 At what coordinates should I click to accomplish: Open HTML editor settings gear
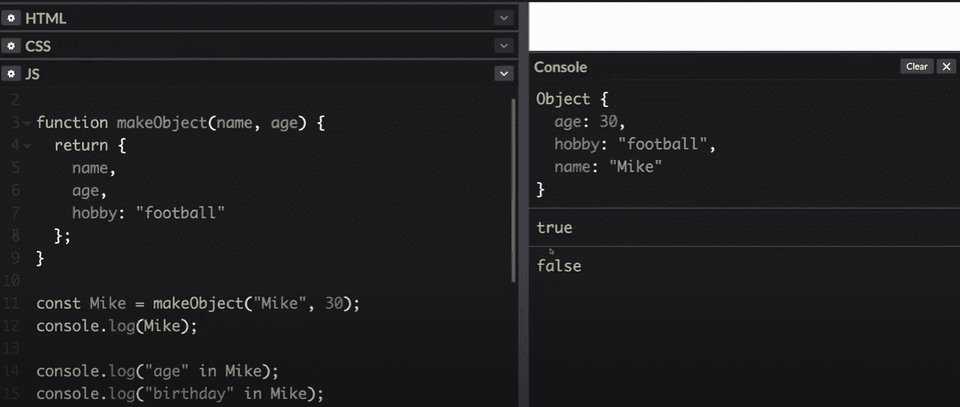11,18
